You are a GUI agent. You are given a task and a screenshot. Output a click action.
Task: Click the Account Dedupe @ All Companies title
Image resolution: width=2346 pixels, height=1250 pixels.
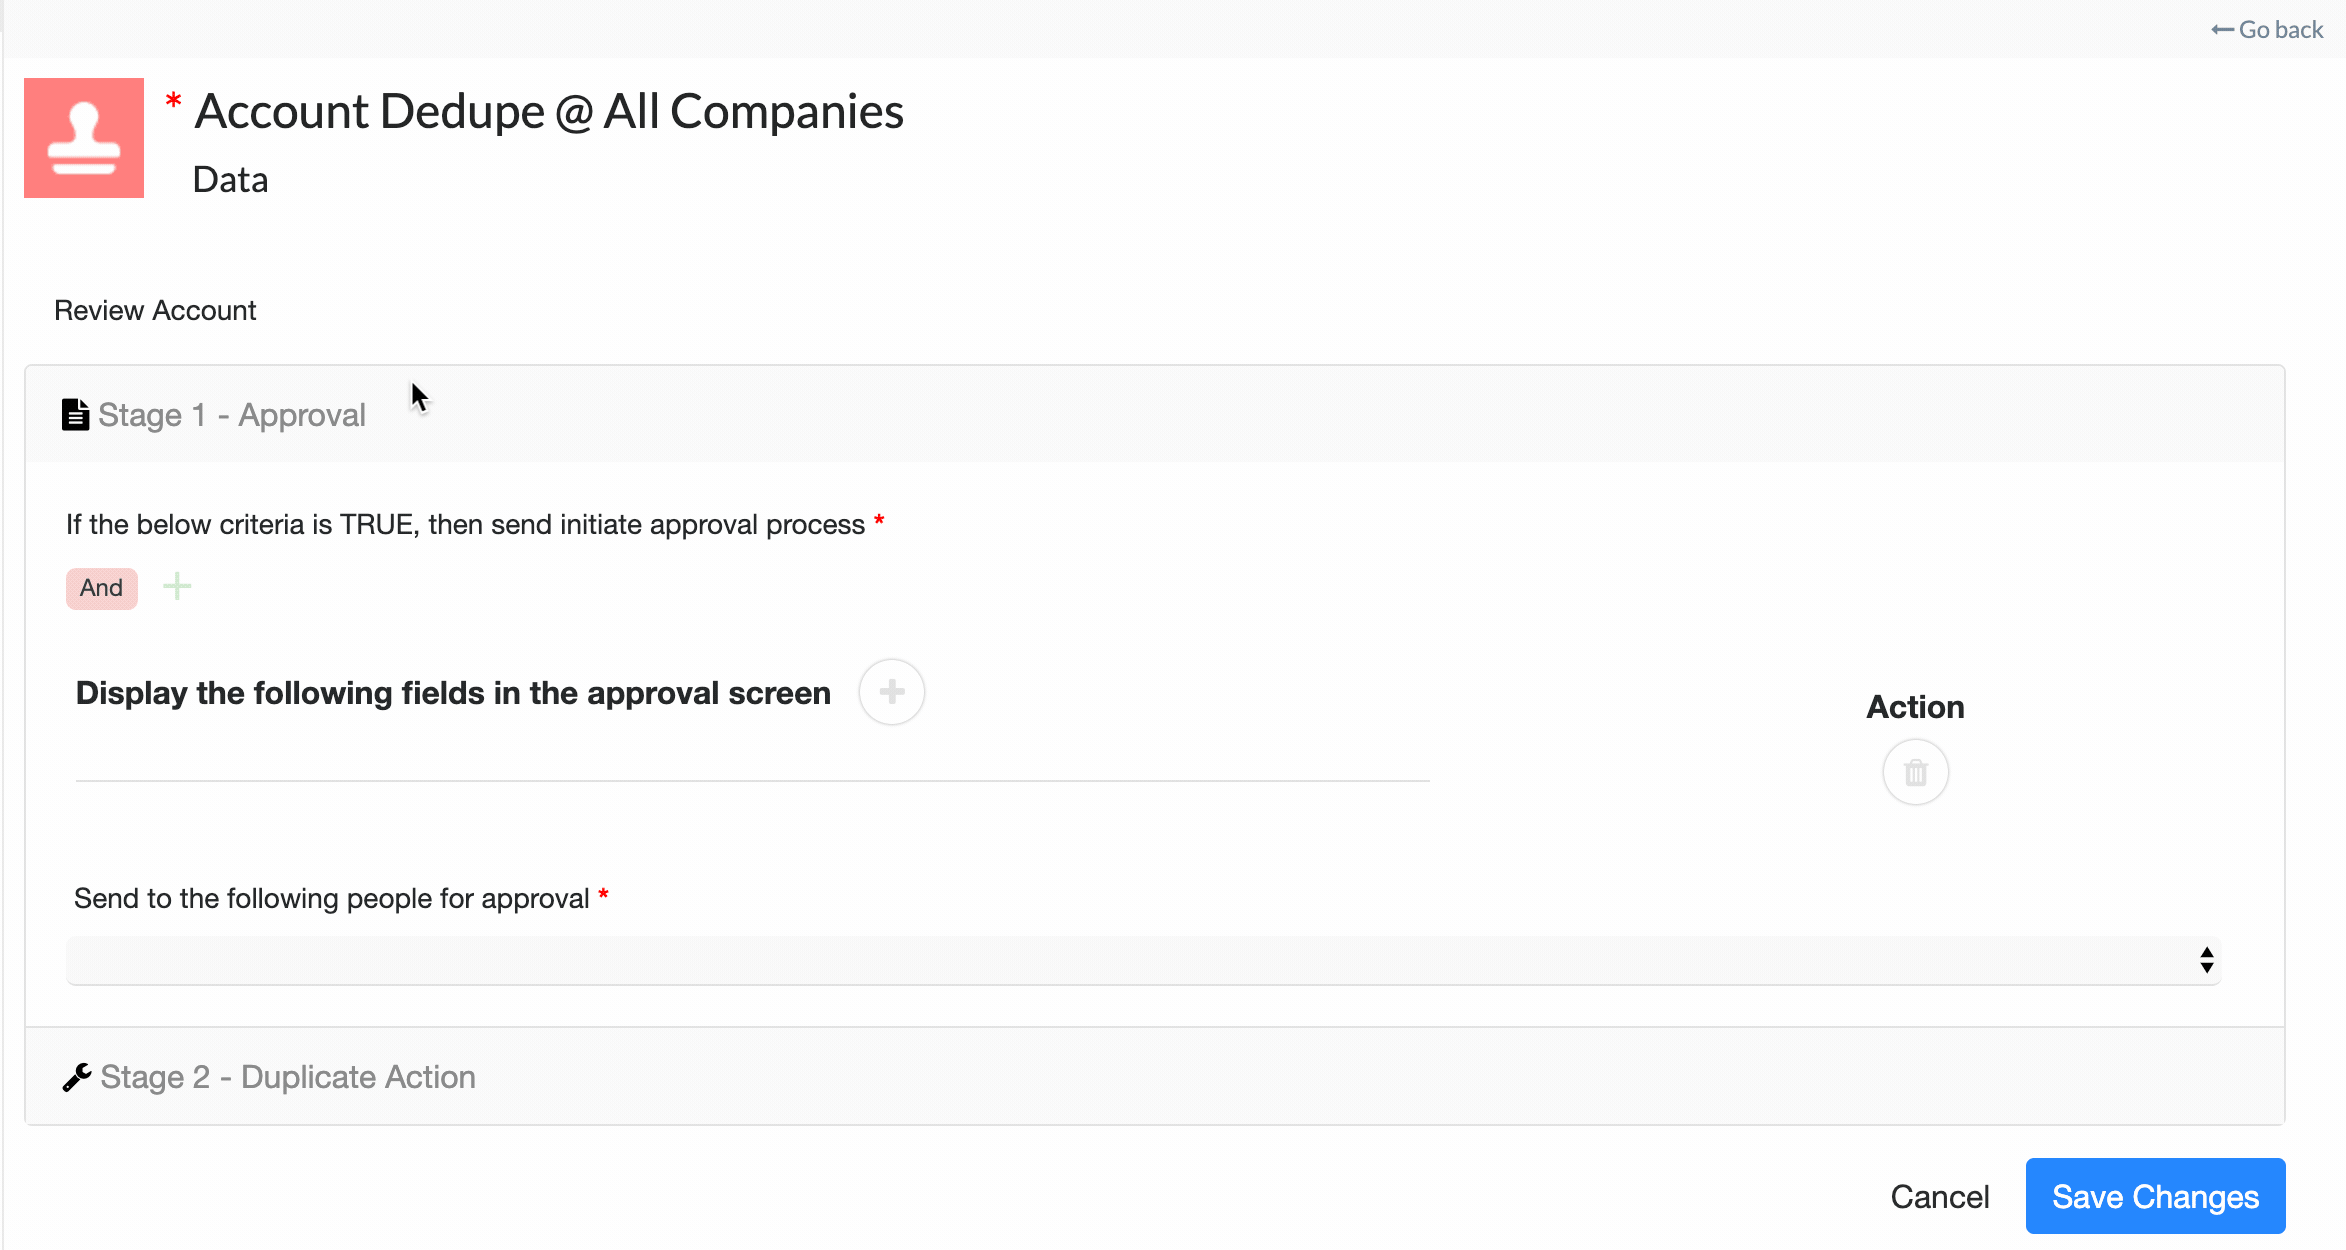click(549, 111)
